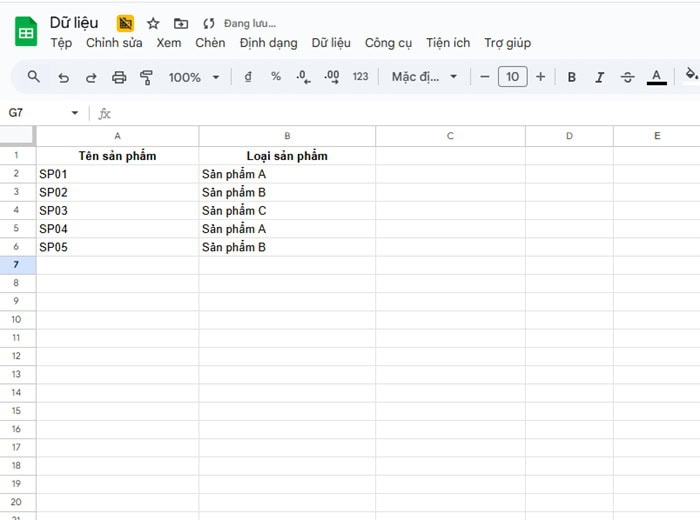Open the Chỉnh sửa menu
The width and height of the screenshot is (700, 520).
114,43
